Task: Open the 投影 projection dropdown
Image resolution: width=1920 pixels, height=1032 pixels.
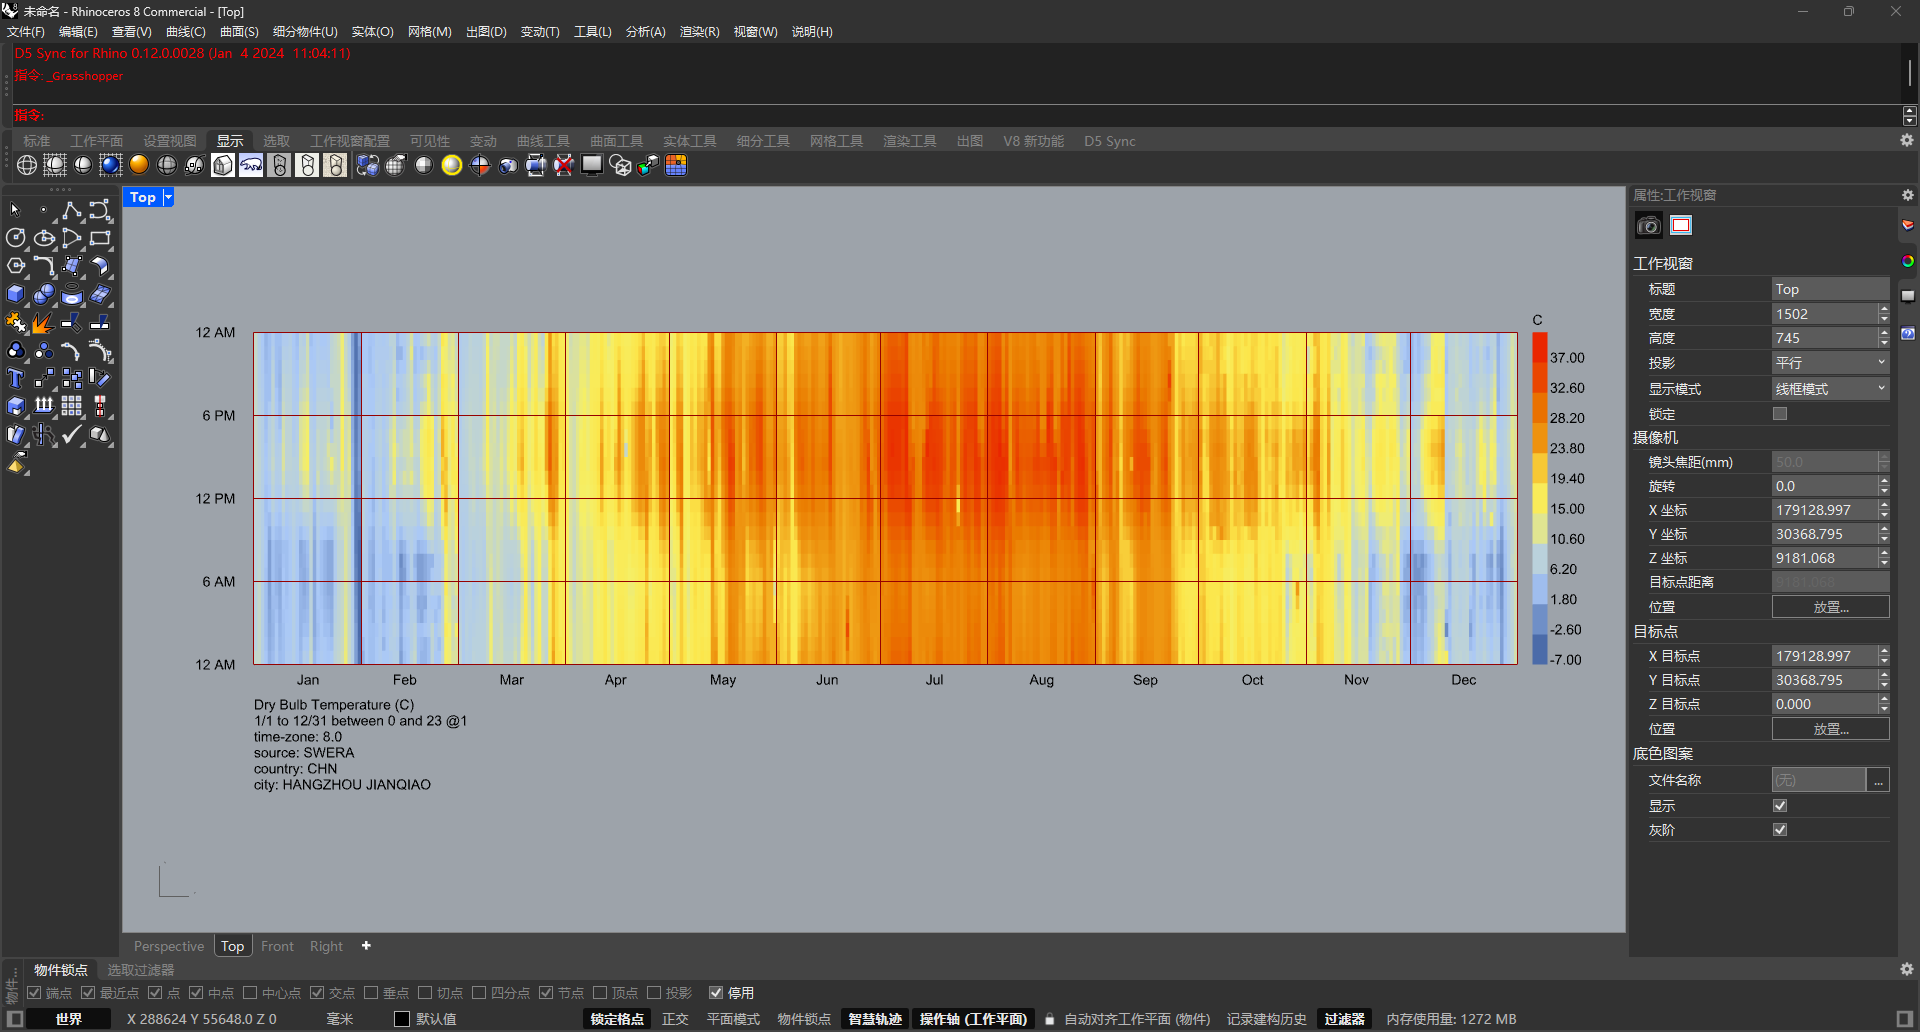Action: coord(1830,363)
